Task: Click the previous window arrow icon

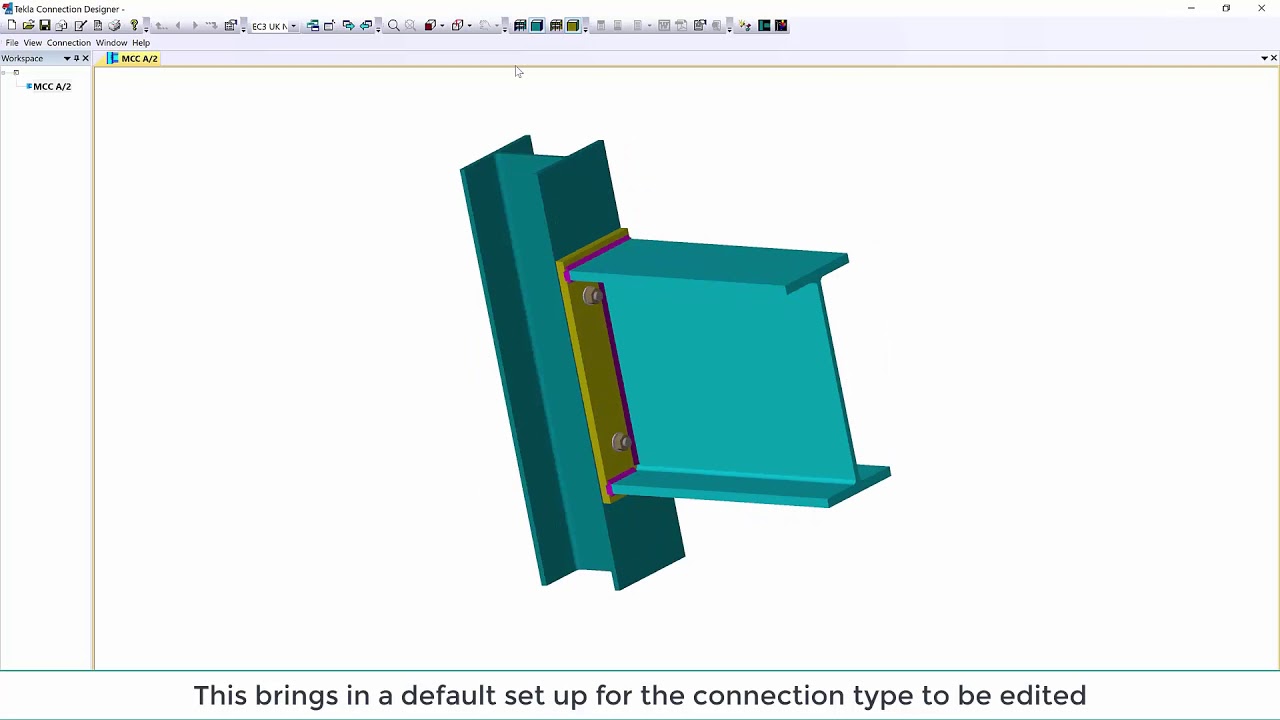Action: click(366, 25)
